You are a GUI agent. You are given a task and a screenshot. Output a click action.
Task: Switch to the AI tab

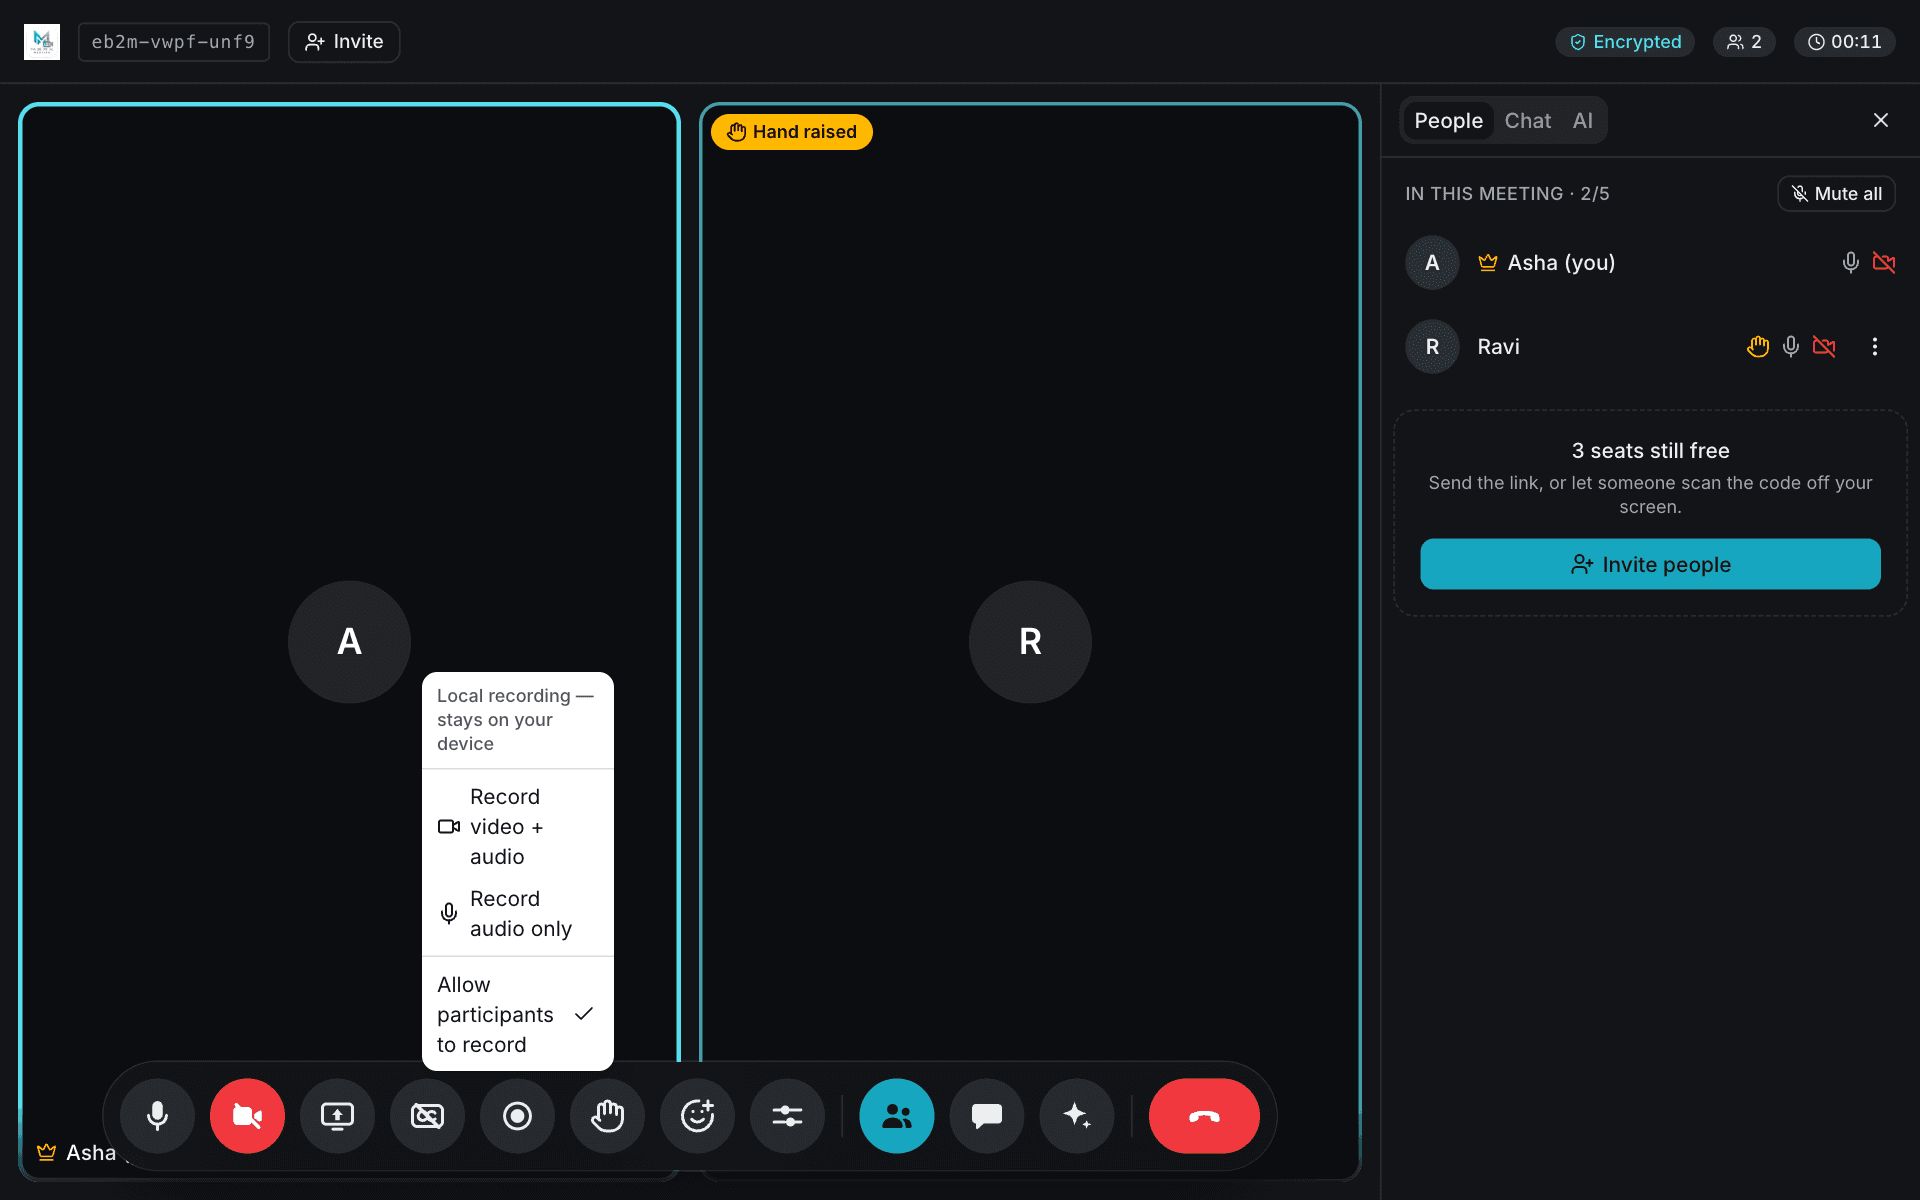tap(1582, 121)
